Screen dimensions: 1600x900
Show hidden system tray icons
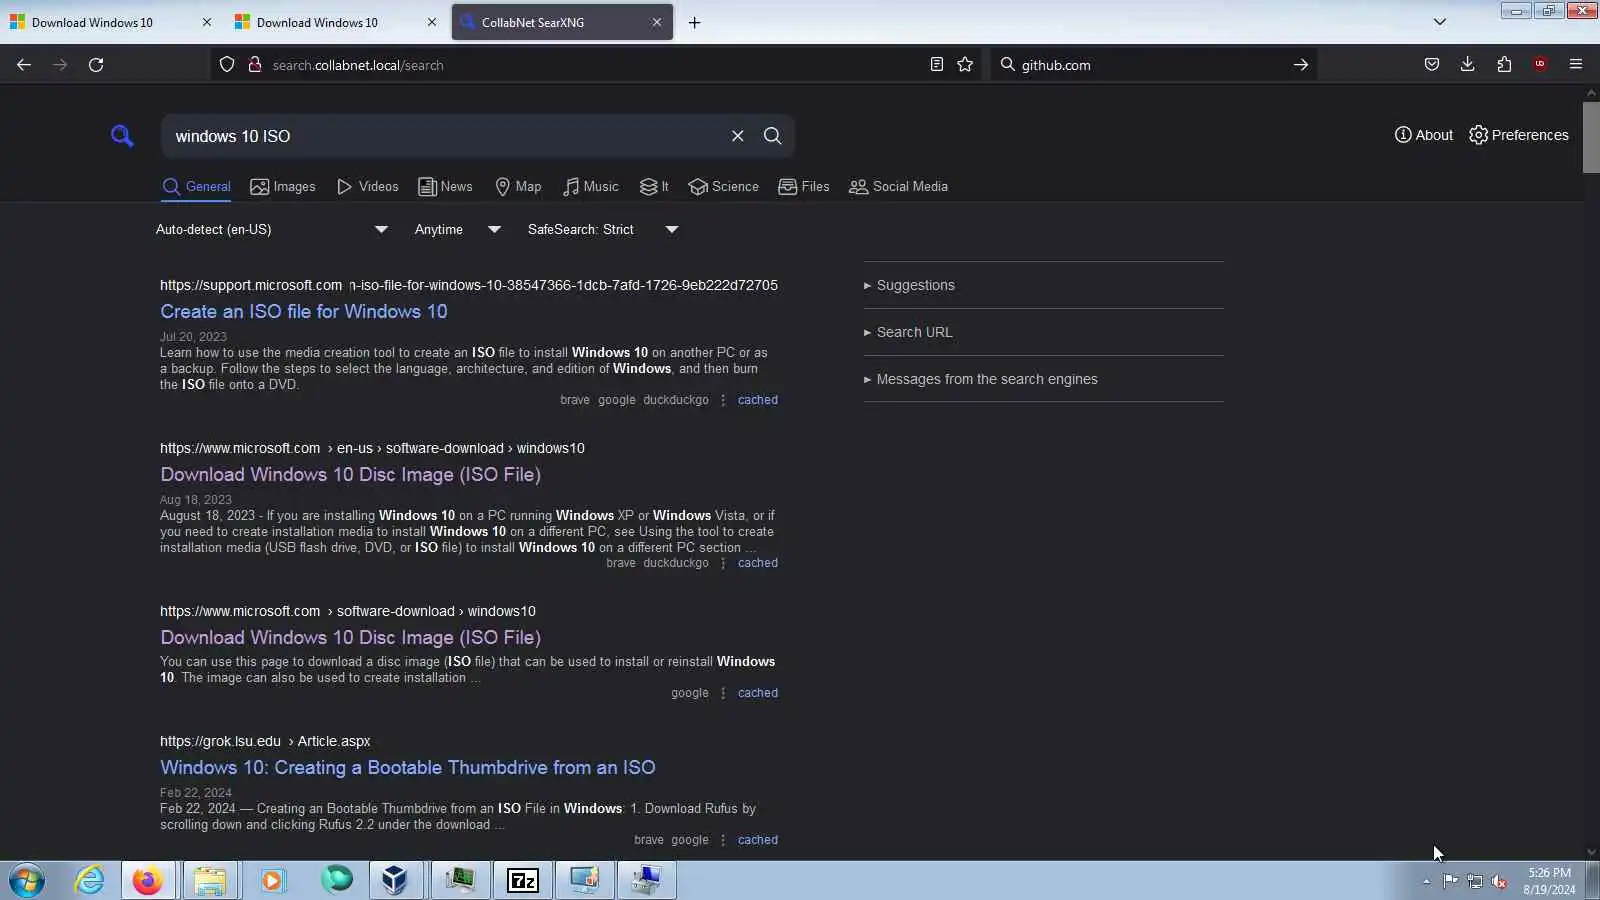(1426, 881)
